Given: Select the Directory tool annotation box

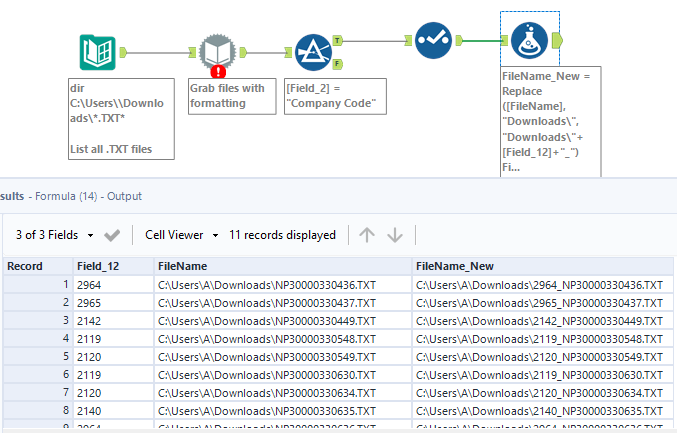Looking at the screenshot, I should point(121,119).
